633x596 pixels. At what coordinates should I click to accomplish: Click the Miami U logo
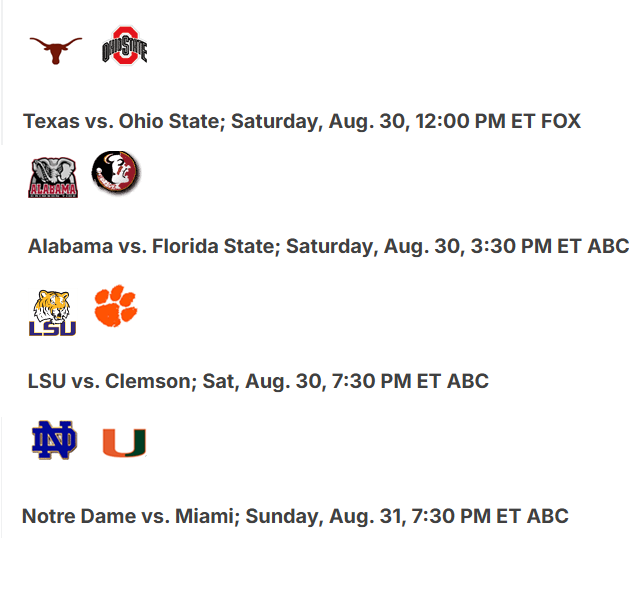pos(124,443)
